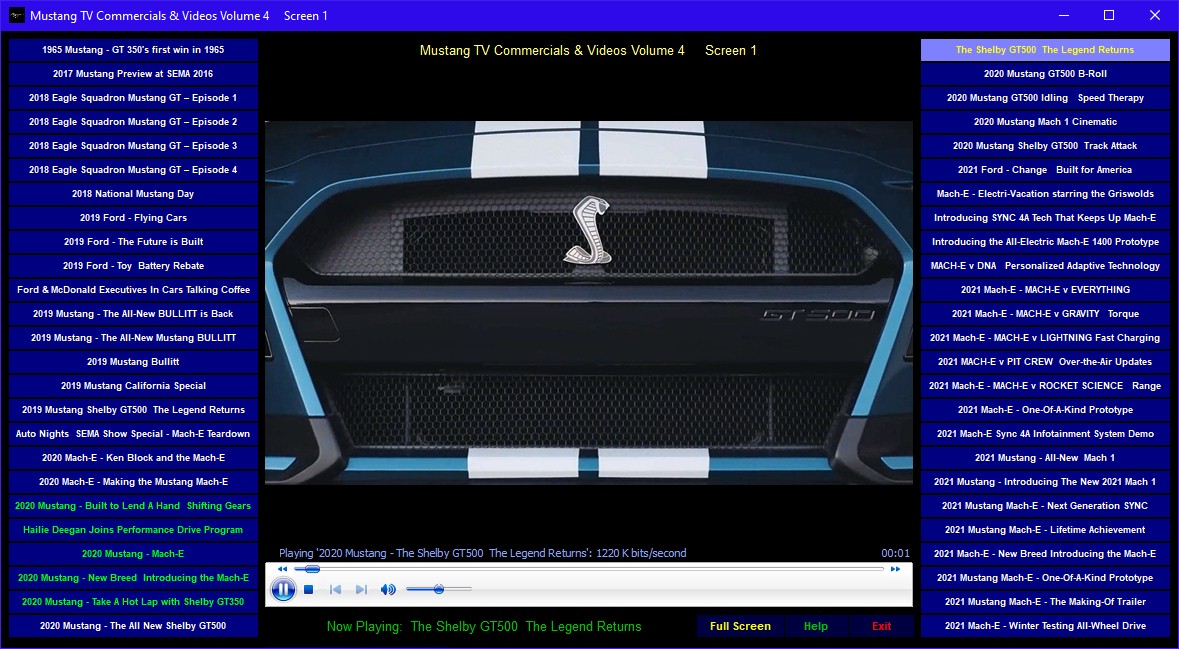
Task: Go to previous track in player
Action: [335, 590]
